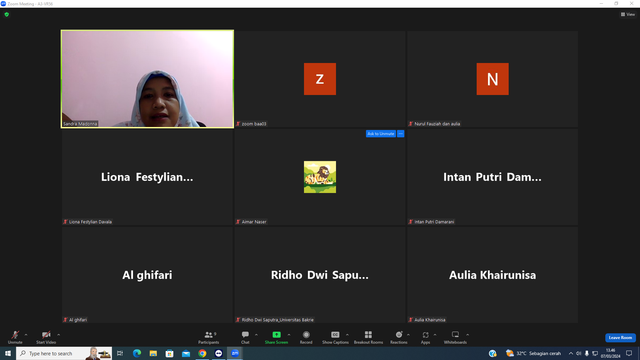
Task: Open the Windows Start menu
Action: coord(8,353)
